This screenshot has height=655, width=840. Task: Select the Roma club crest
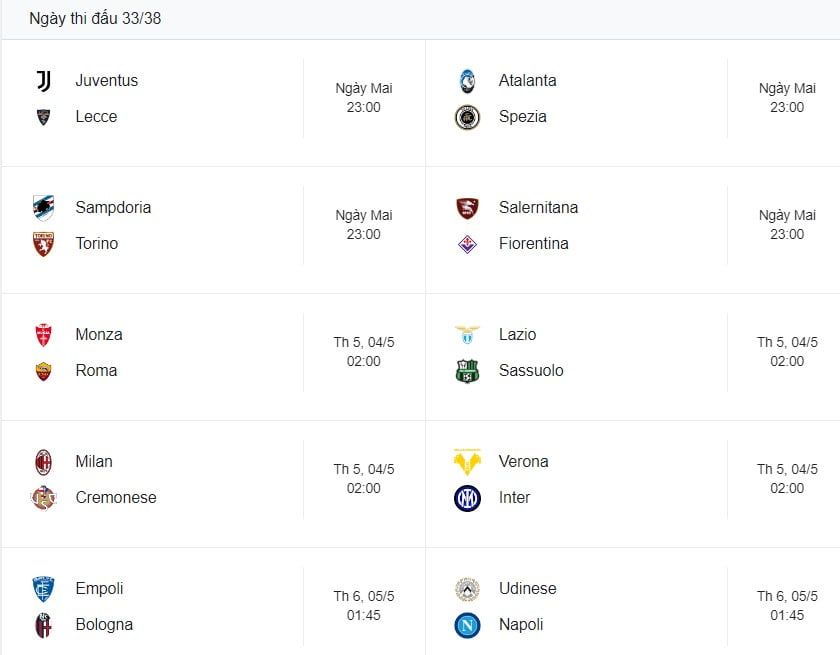coord(44,371)
